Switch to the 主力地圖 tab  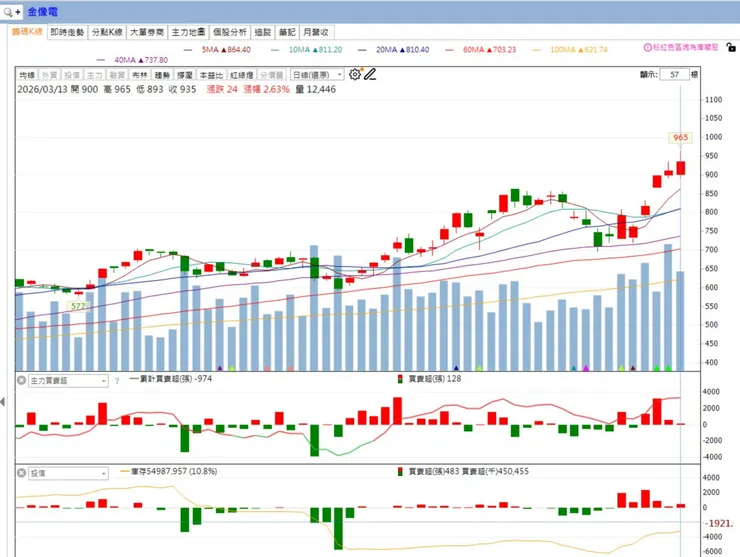[188, 32]
